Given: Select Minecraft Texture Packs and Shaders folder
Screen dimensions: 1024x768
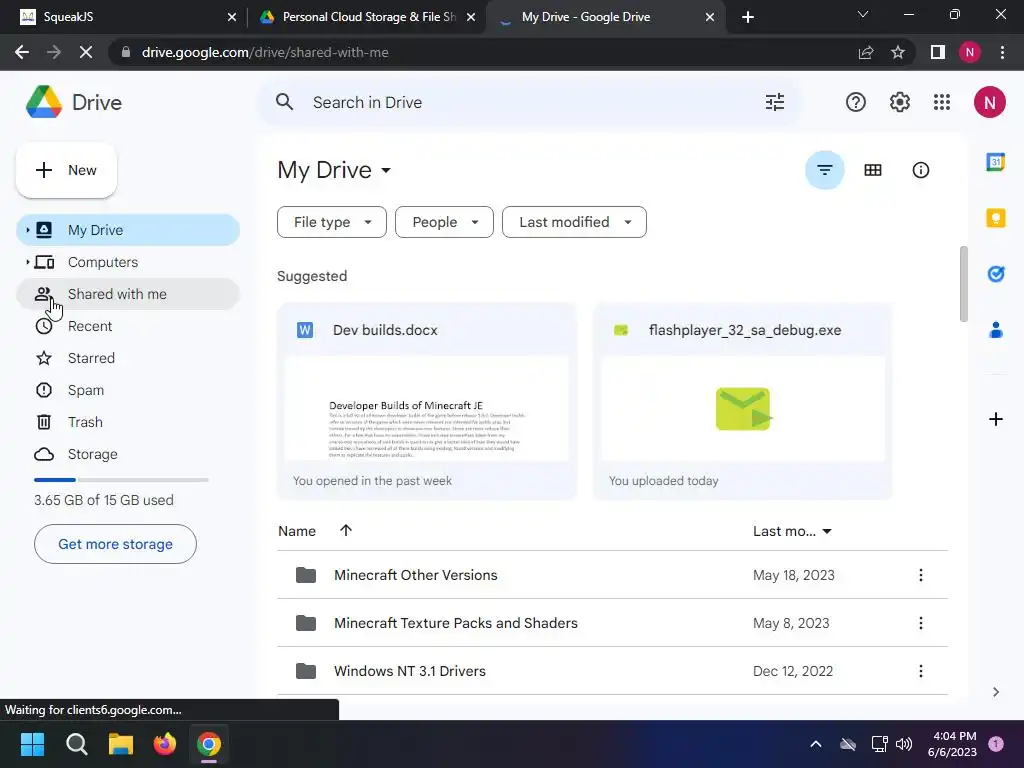Looking at the screenshot, I should 613,623.
